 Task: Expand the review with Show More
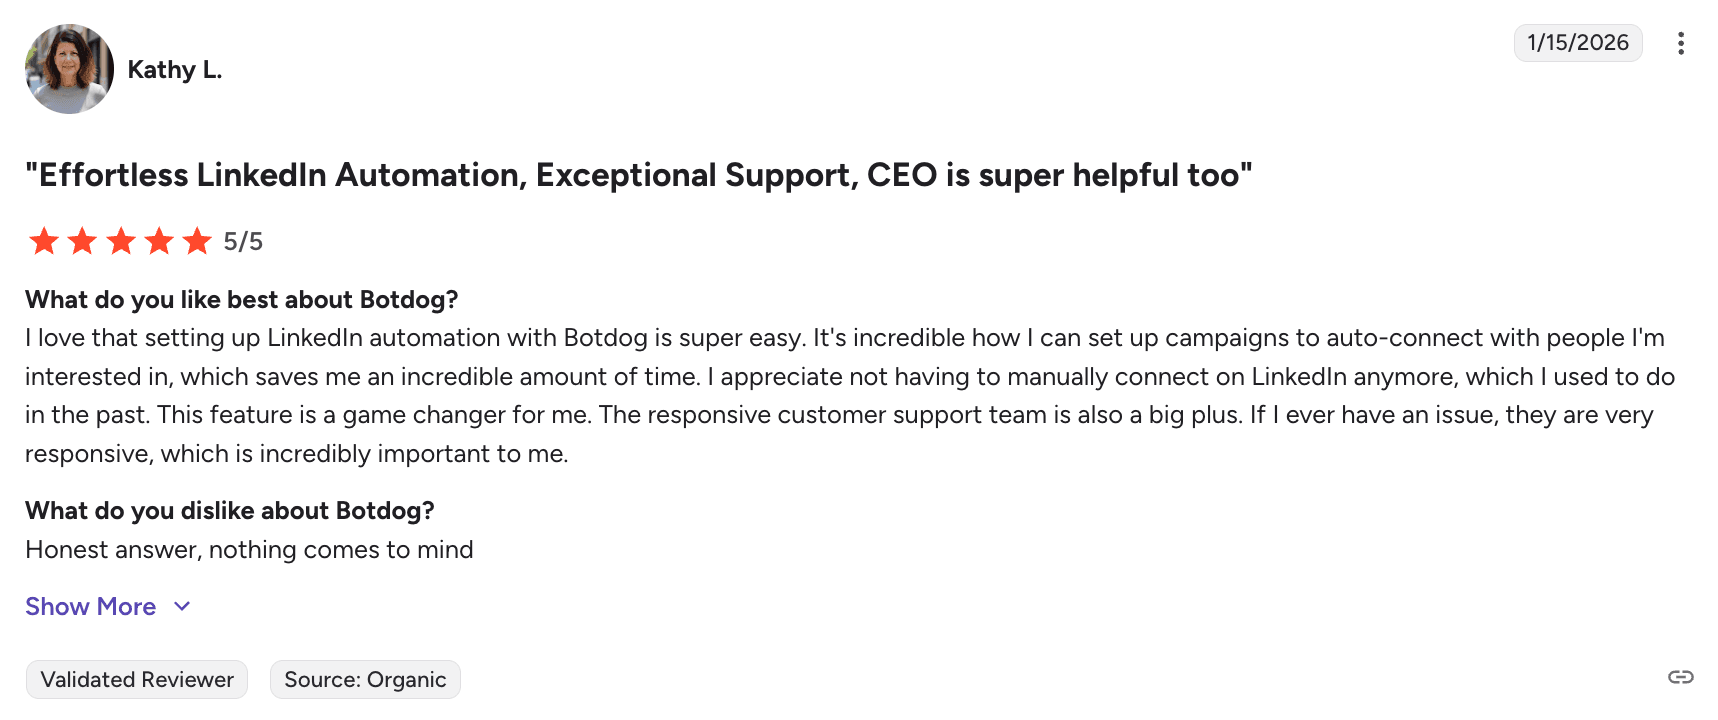point(91,607)
